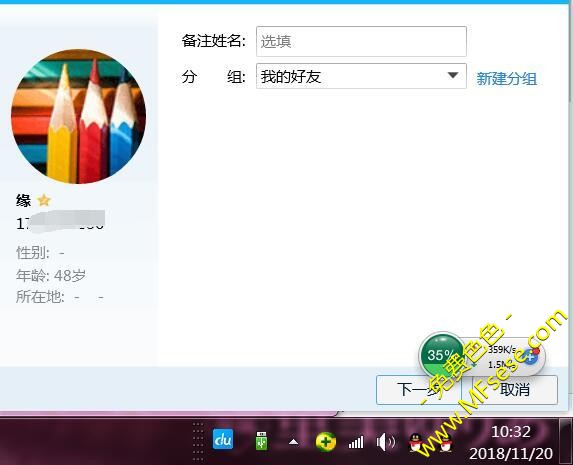Click the 下一步 button
Viewport: 573px width, 465px height.
click(x=418, y=390)
